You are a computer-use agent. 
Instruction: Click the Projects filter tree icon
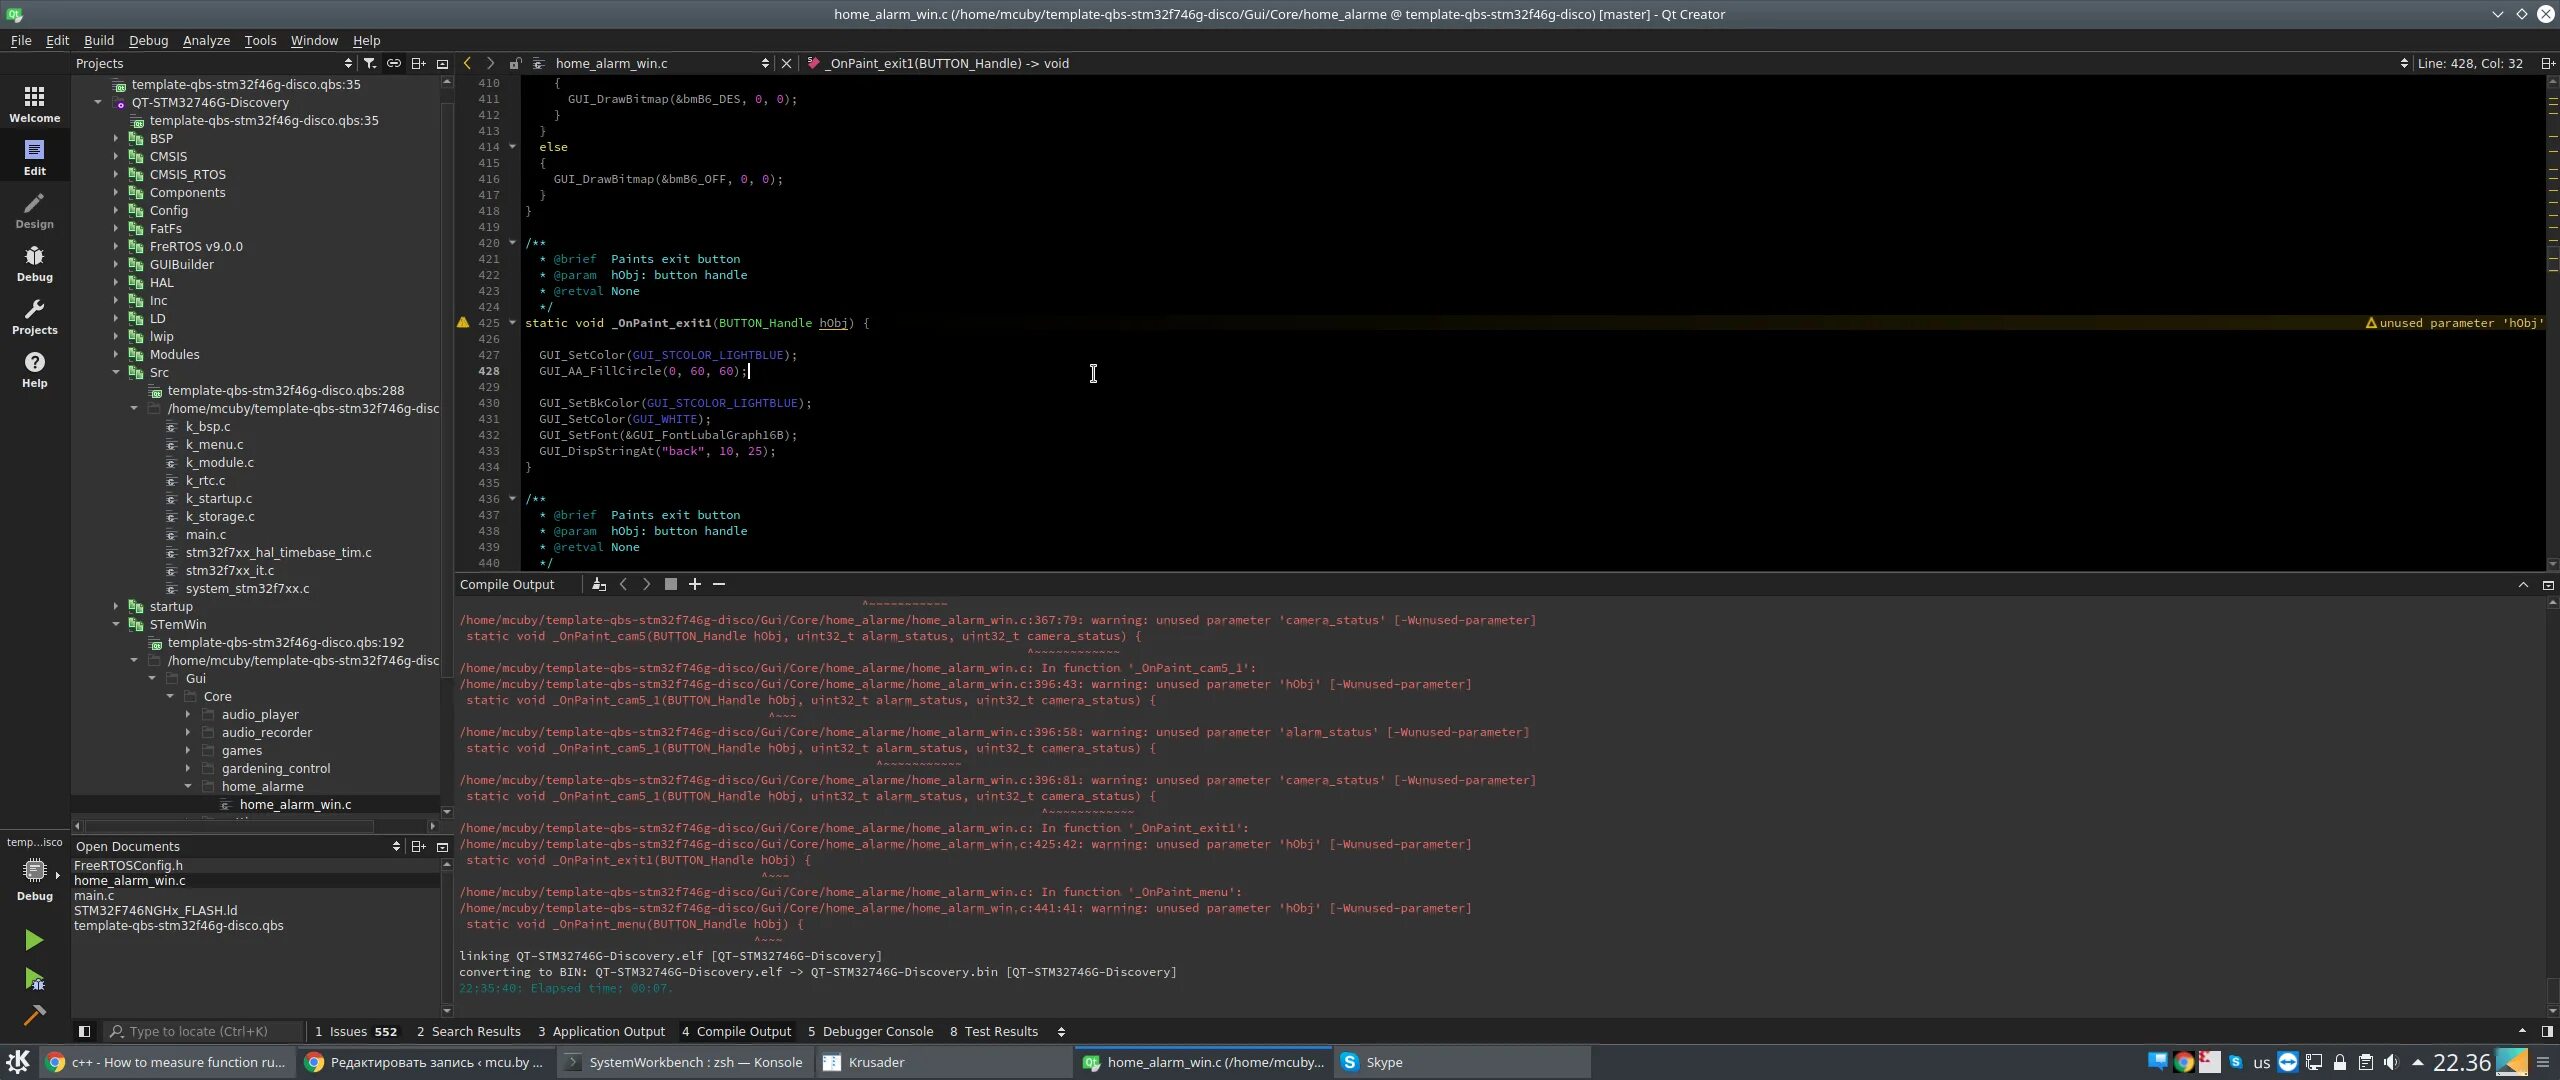tap(370, 63)
